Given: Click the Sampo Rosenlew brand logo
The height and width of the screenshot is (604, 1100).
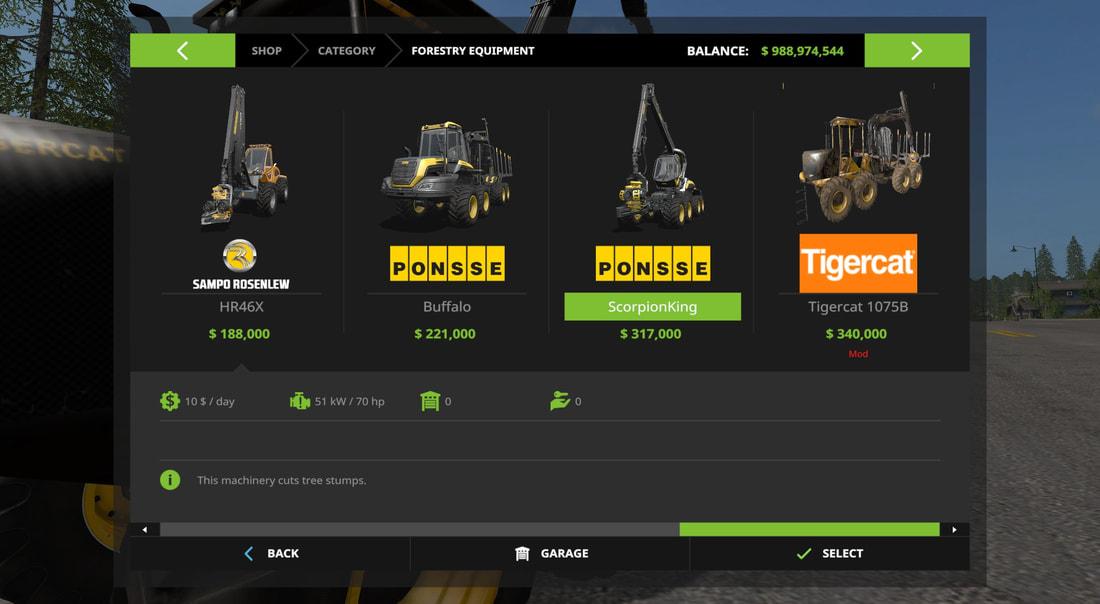Looking at the screenshot, I should 241,264.
